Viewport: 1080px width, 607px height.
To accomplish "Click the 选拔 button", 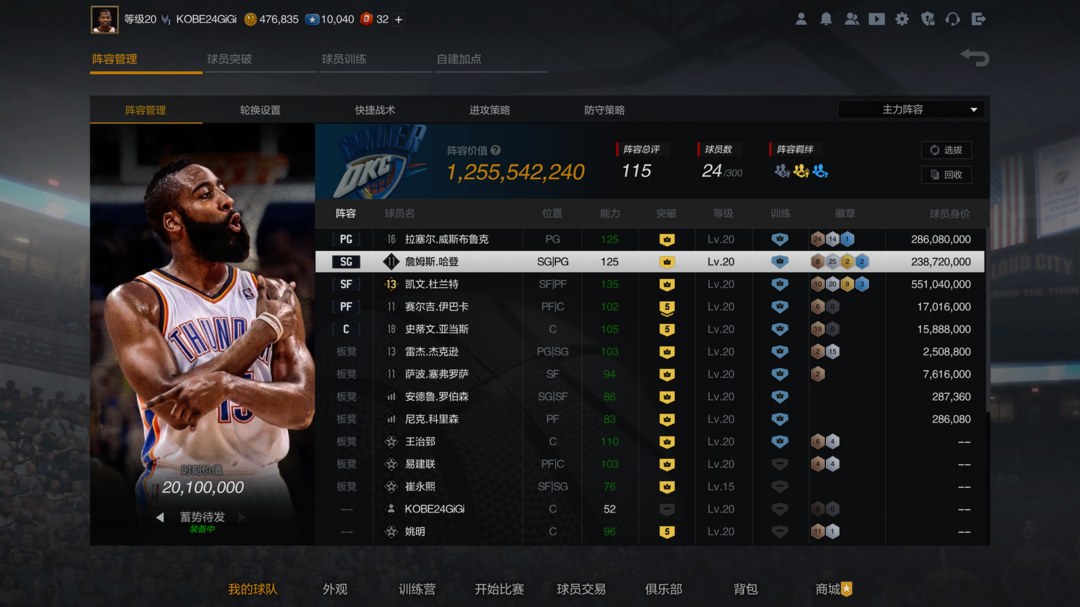I will (x=946, y=150).
